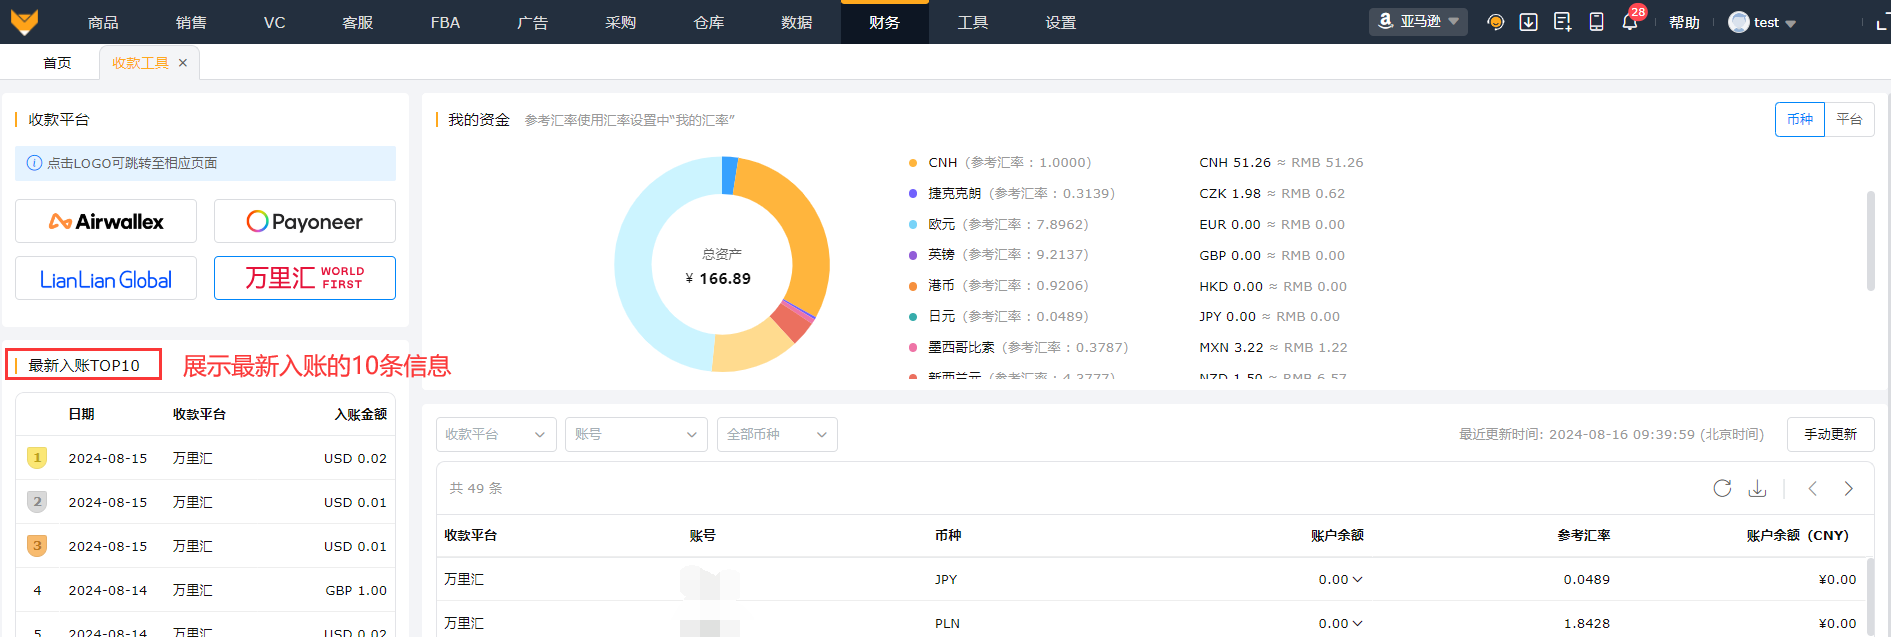Export the table with download icon

point(1757,488)
